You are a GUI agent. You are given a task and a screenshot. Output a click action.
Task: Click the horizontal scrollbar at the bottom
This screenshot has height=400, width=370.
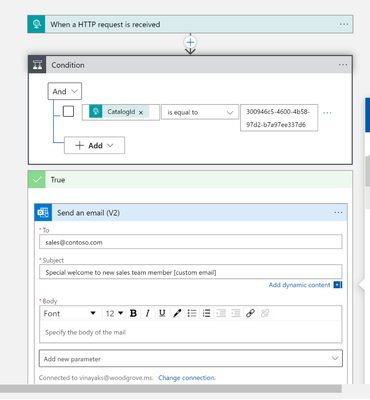[x=171, y=389]
